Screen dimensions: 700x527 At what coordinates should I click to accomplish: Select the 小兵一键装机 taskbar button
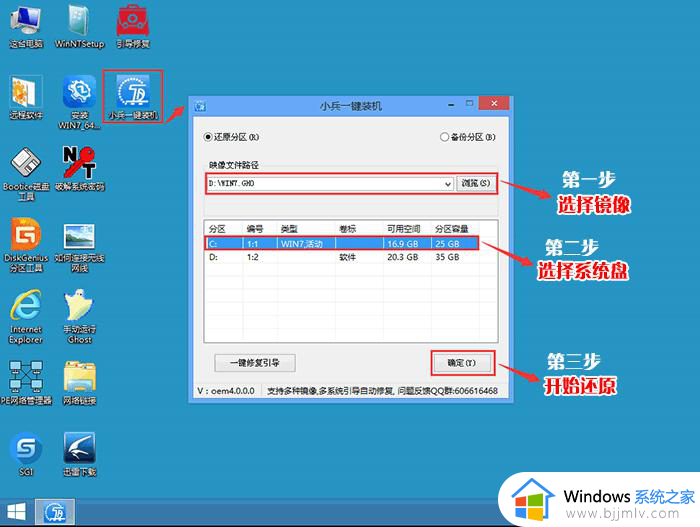[54, 512]
